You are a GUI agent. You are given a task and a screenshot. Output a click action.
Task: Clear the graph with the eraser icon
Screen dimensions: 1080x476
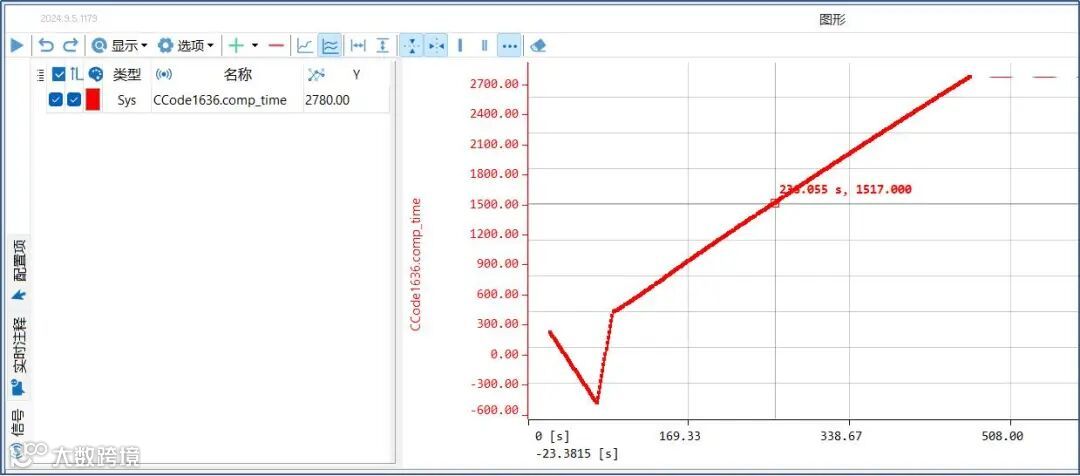point(539,45)
